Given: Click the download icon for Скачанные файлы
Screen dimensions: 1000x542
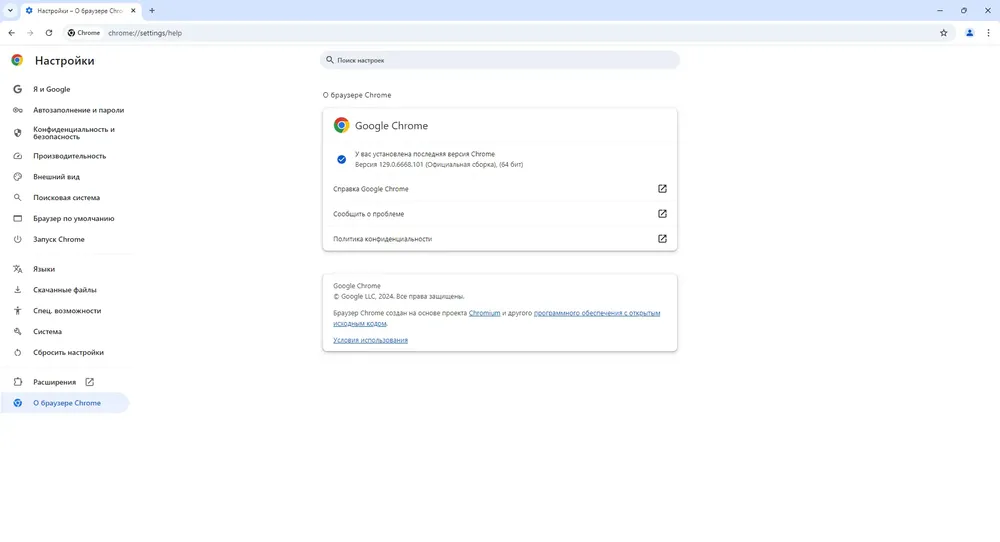Looking at the screenshot, I should point(17,289).
